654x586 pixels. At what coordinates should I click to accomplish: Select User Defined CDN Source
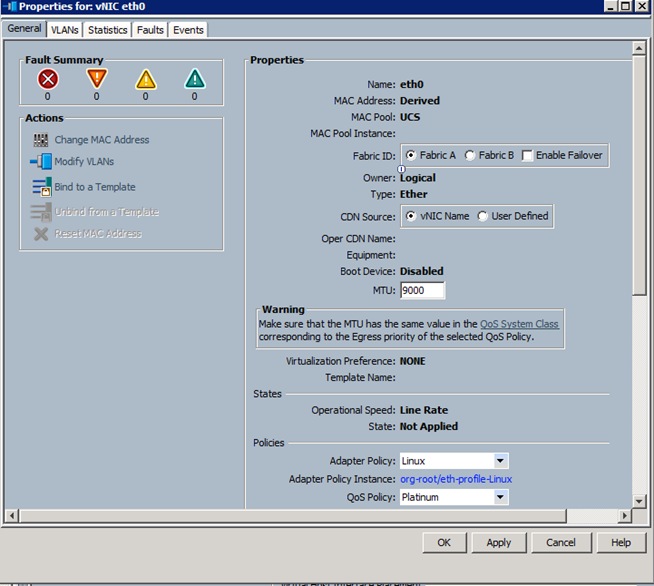click(482, 216)
